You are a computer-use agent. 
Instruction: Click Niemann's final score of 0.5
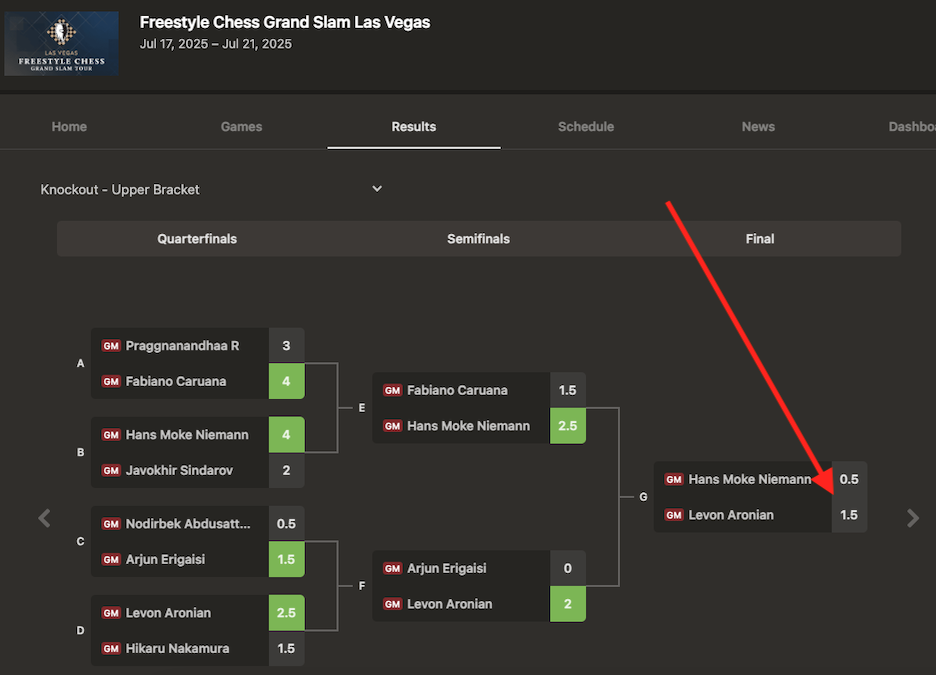(849, 479)
